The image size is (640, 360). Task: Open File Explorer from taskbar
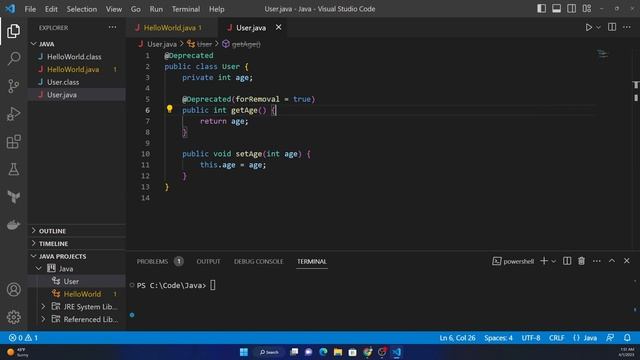pos(338,352)
